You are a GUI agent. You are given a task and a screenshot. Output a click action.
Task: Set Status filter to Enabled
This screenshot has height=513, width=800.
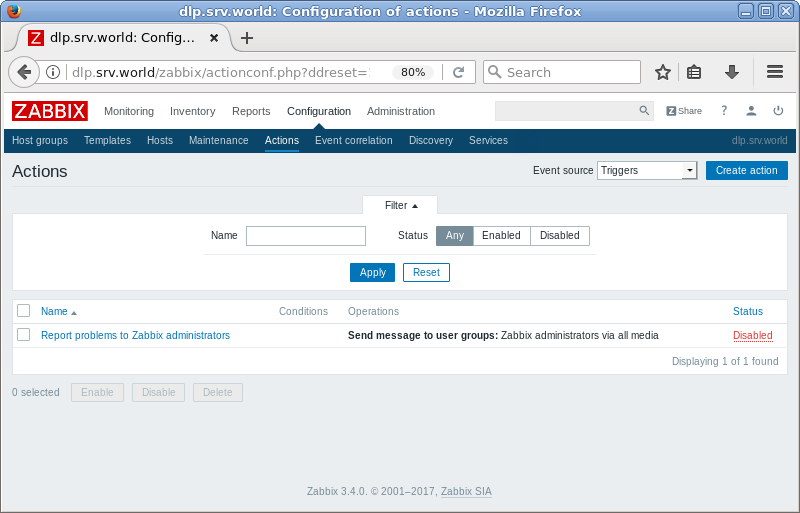pos(502,235)
